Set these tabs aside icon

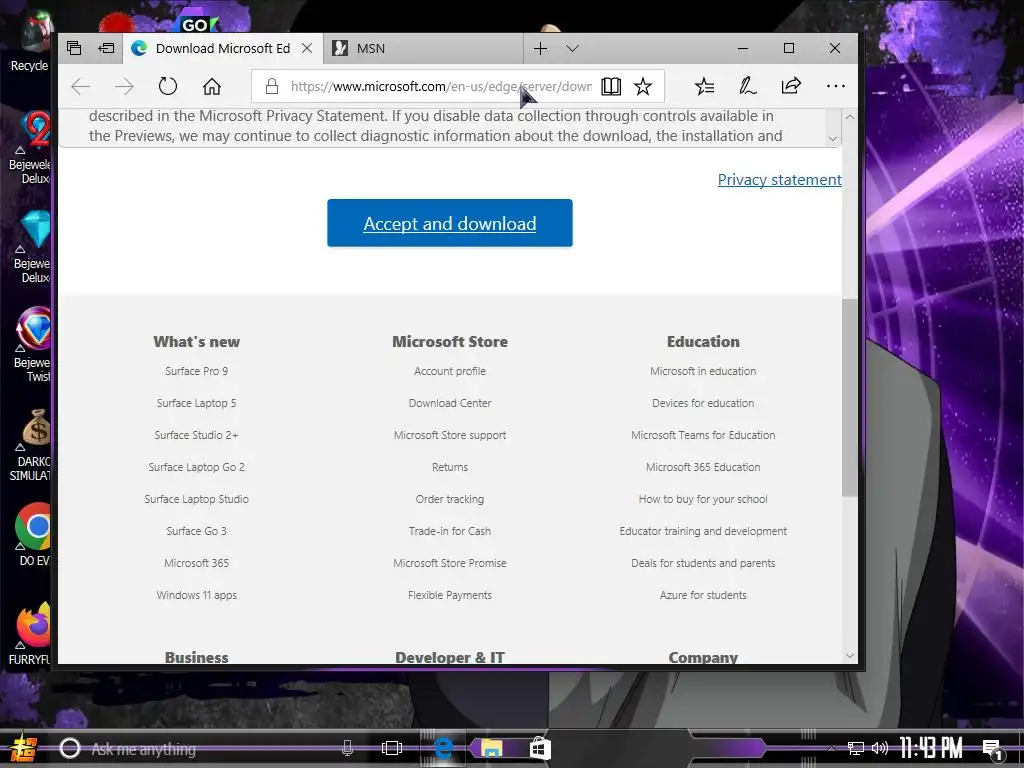click(106, 48)
